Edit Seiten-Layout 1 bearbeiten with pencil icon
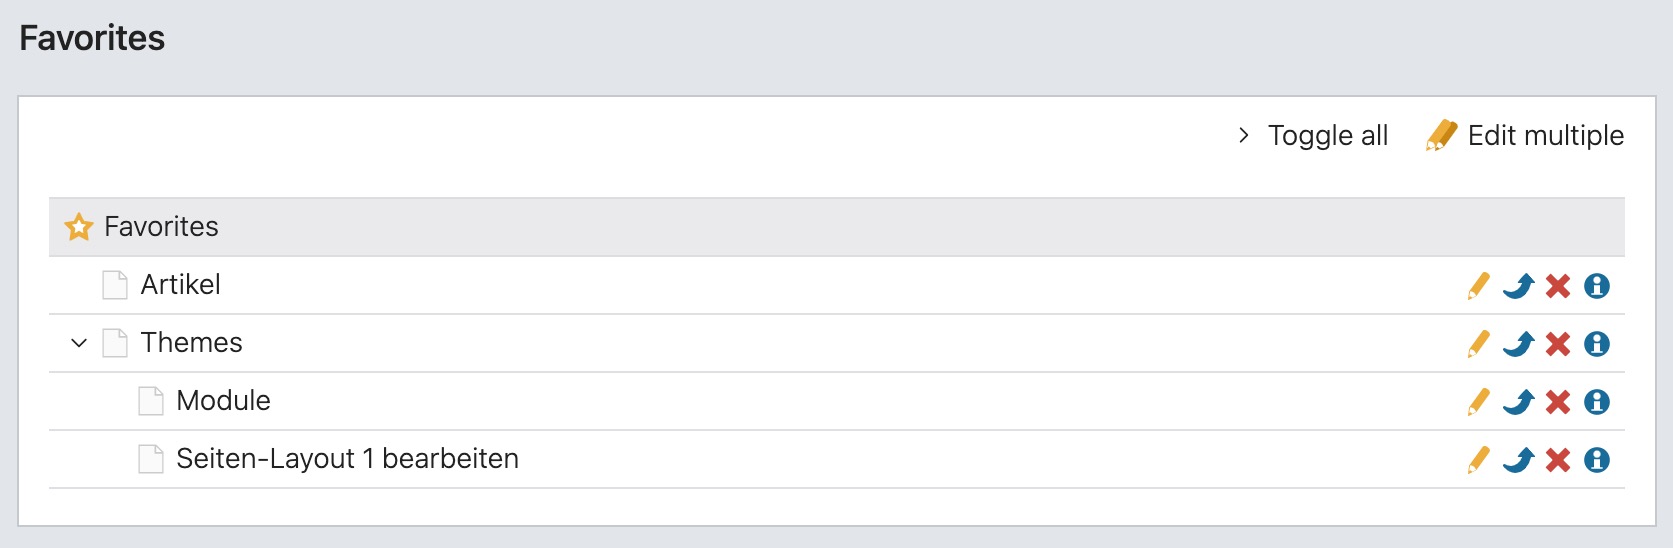 [x=1478, y=460]
